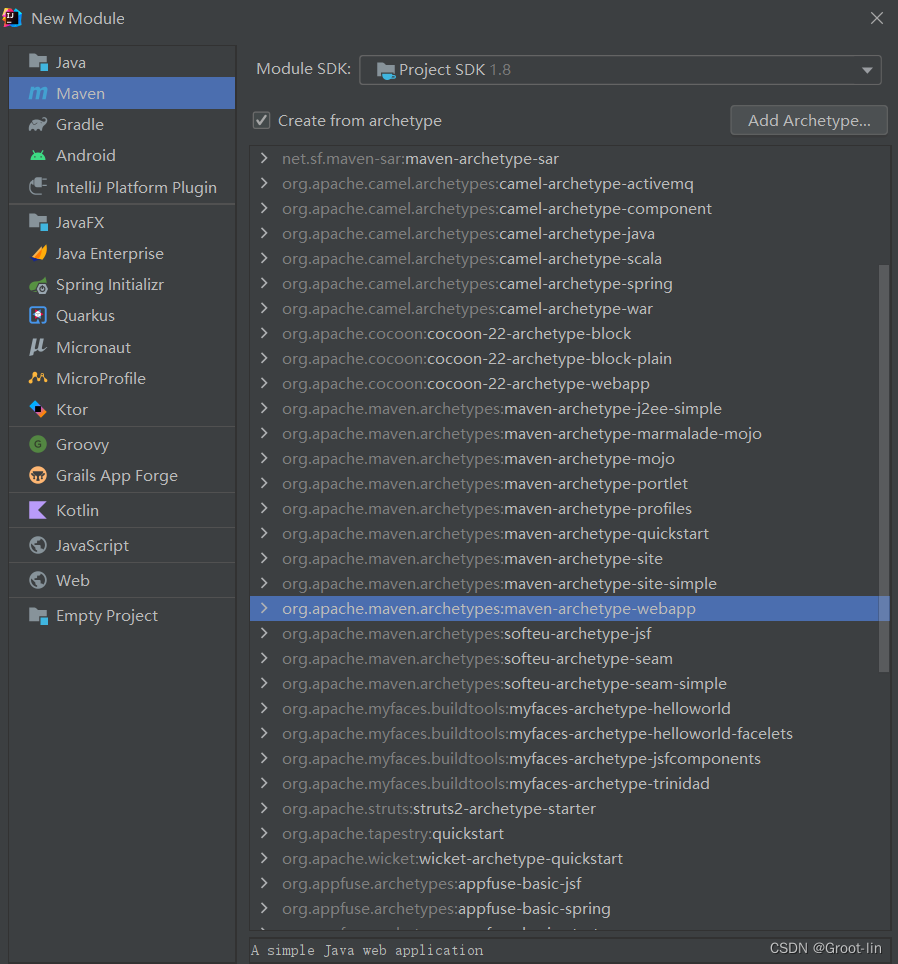The width and height of the screenshot is (898, 964).
Task: Select softeu-archetype-jsf row
Action: click(x=570, y=634)
